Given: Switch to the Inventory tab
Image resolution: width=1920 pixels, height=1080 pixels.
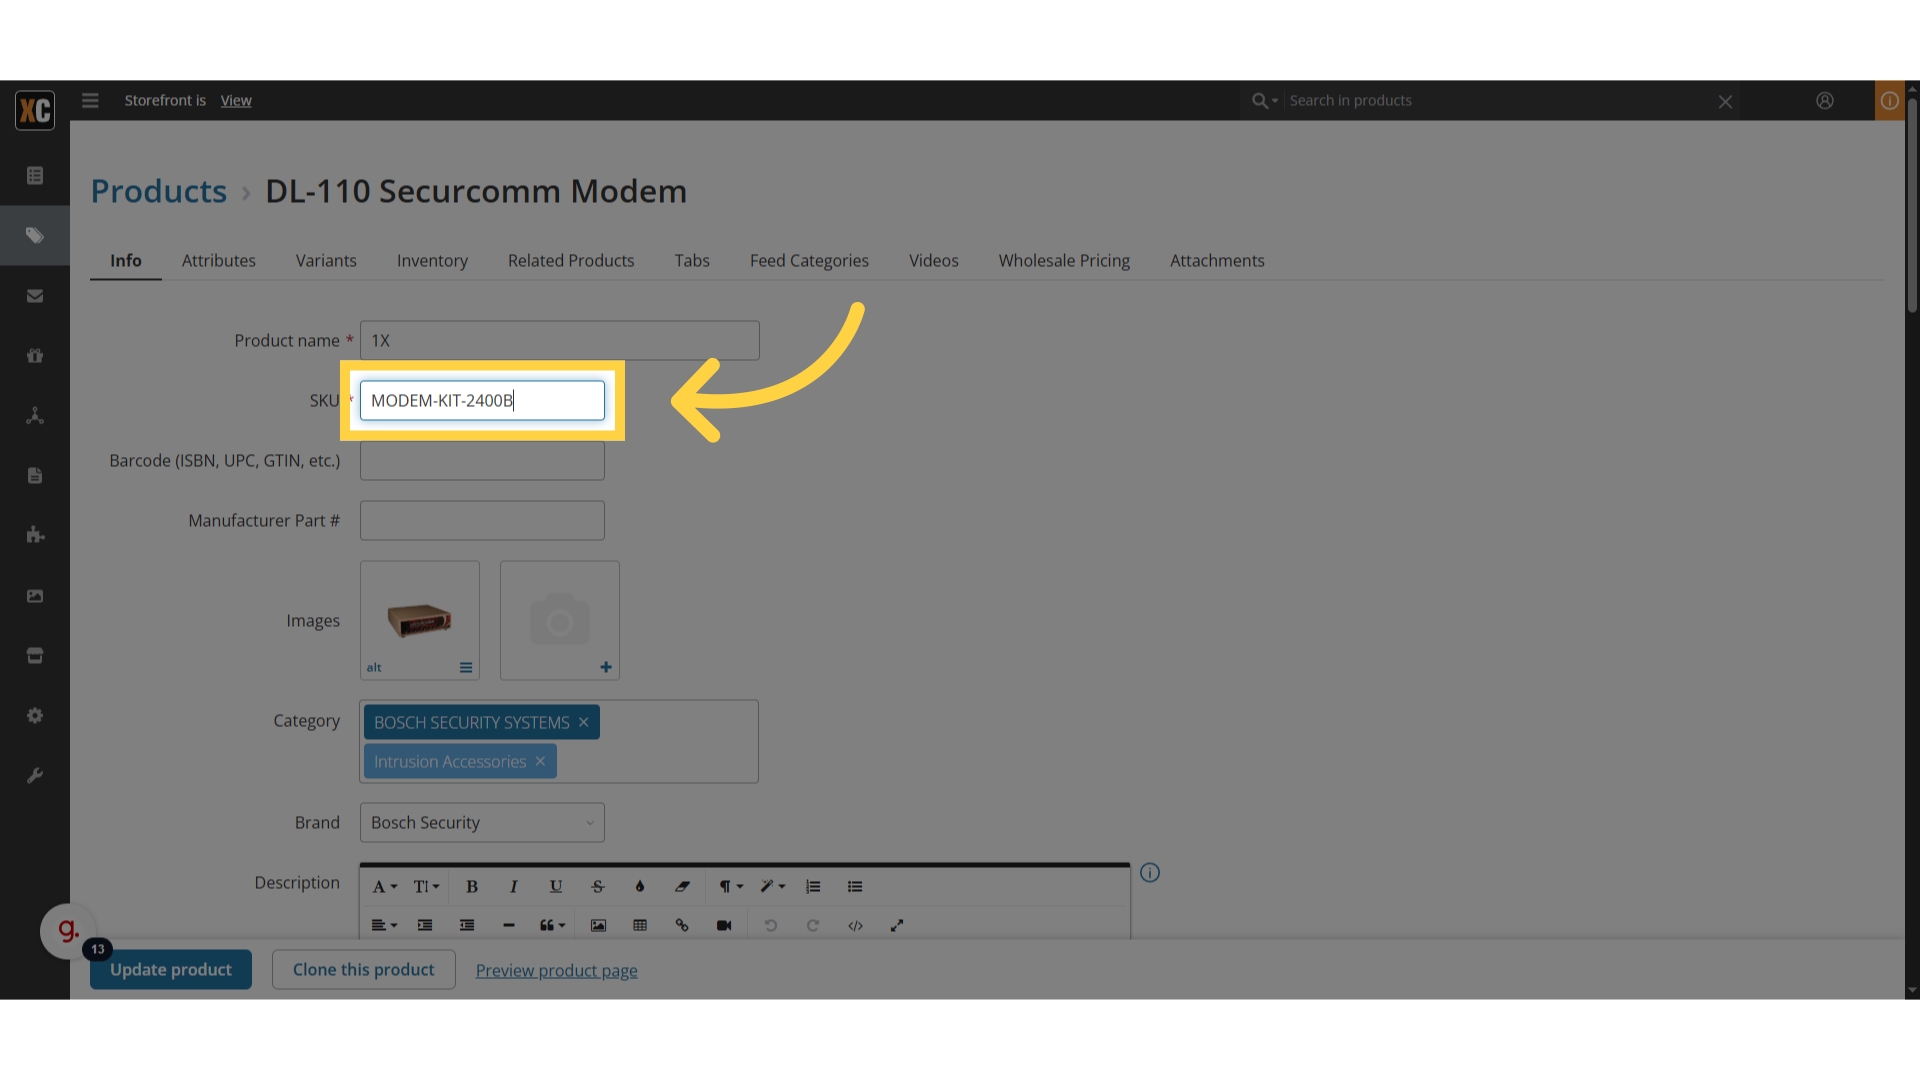Looking at the screenshot, I should click(432, 260).
